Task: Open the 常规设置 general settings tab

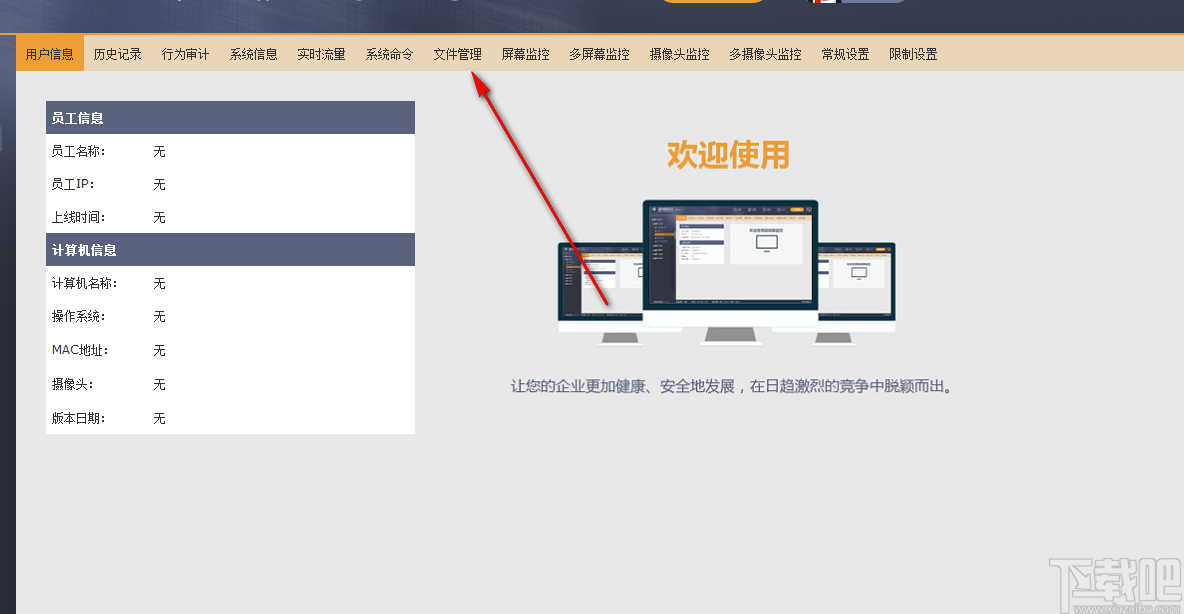Action: point(844,54)
